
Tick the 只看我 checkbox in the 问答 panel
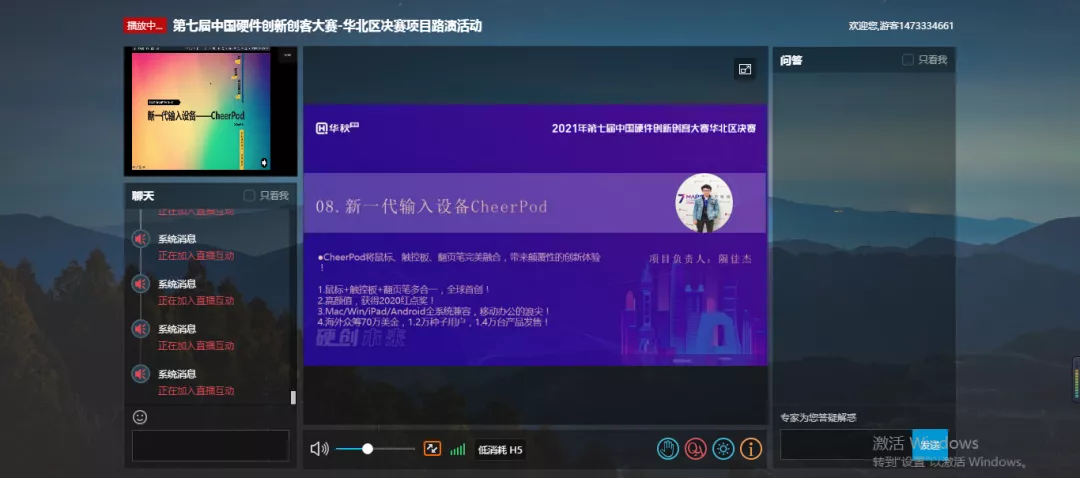[x=908, y=60]
